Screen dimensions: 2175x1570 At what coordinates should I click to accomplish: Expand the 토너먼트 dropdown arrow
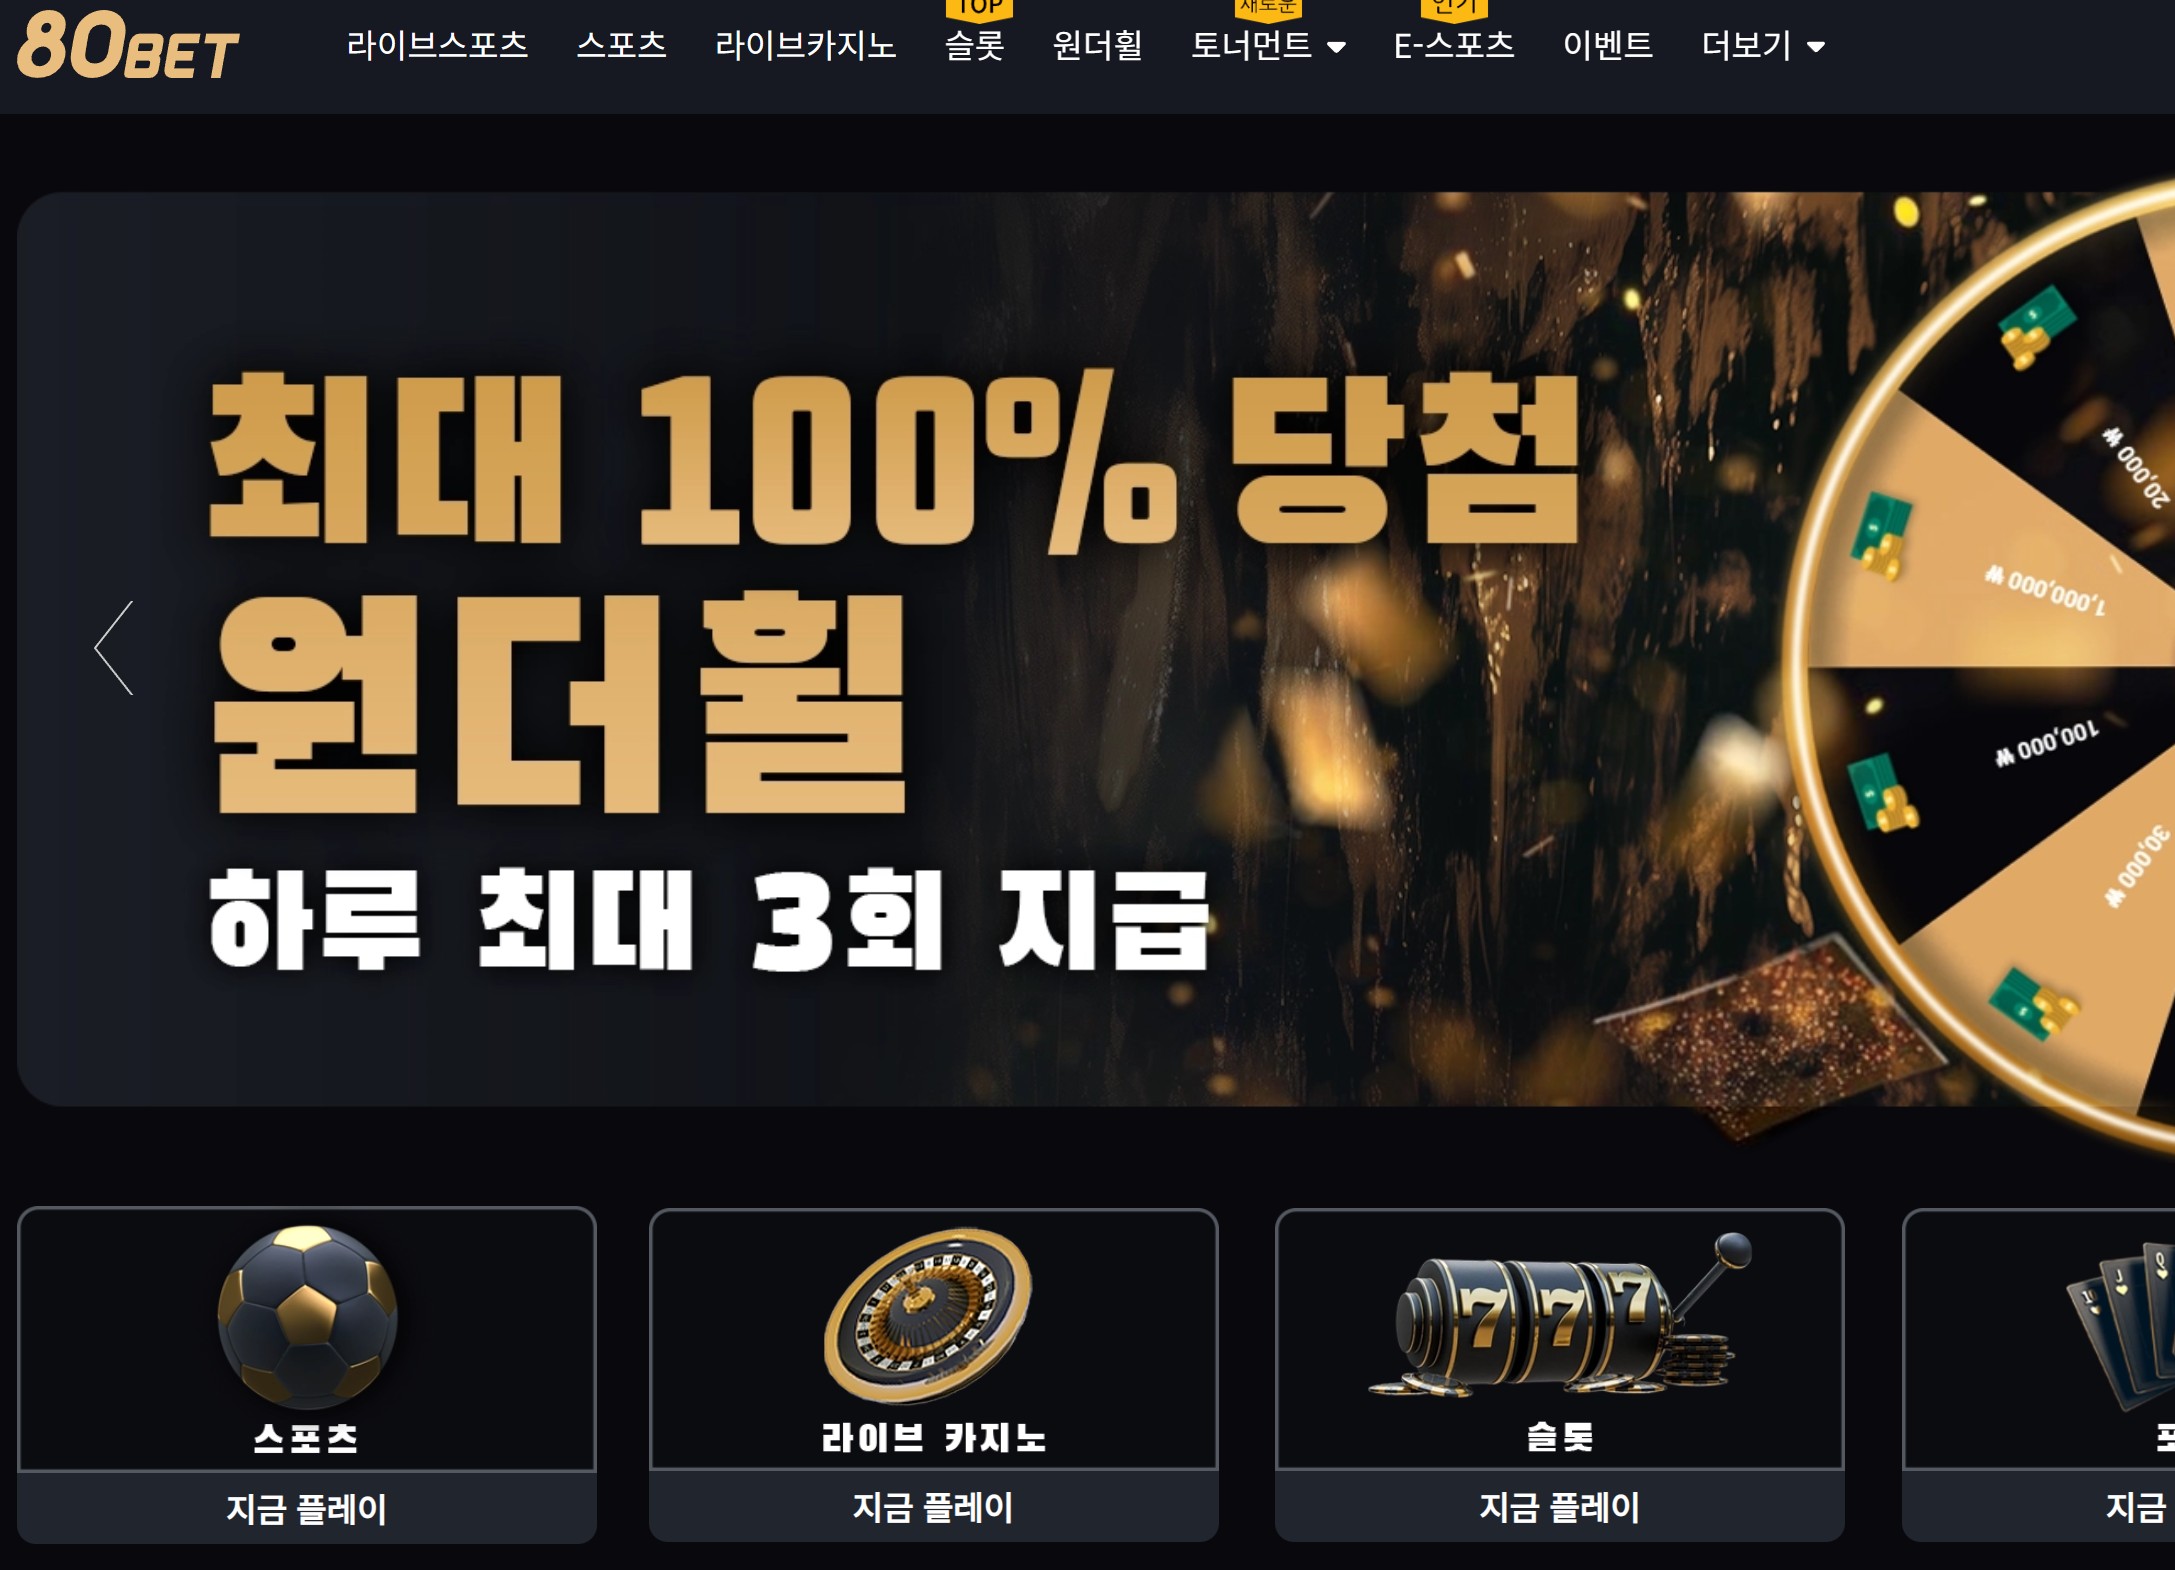[1336, 47]
